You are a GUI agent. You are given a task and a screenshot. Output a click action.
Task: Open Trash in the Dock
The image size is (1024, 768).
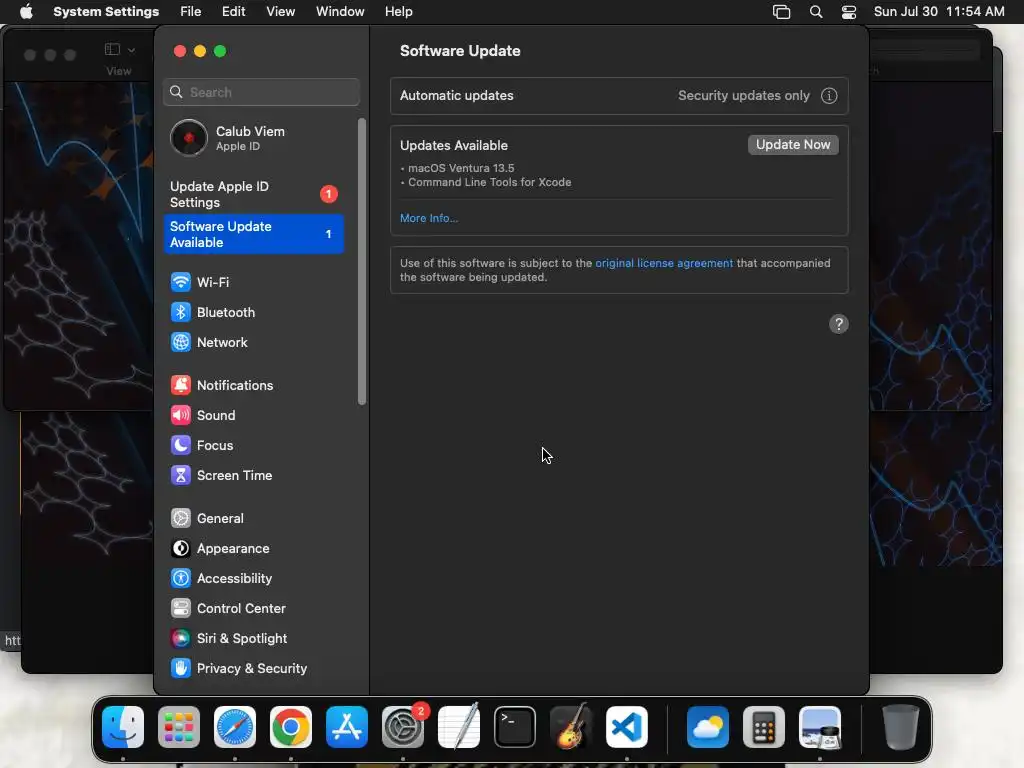(901, 727)
